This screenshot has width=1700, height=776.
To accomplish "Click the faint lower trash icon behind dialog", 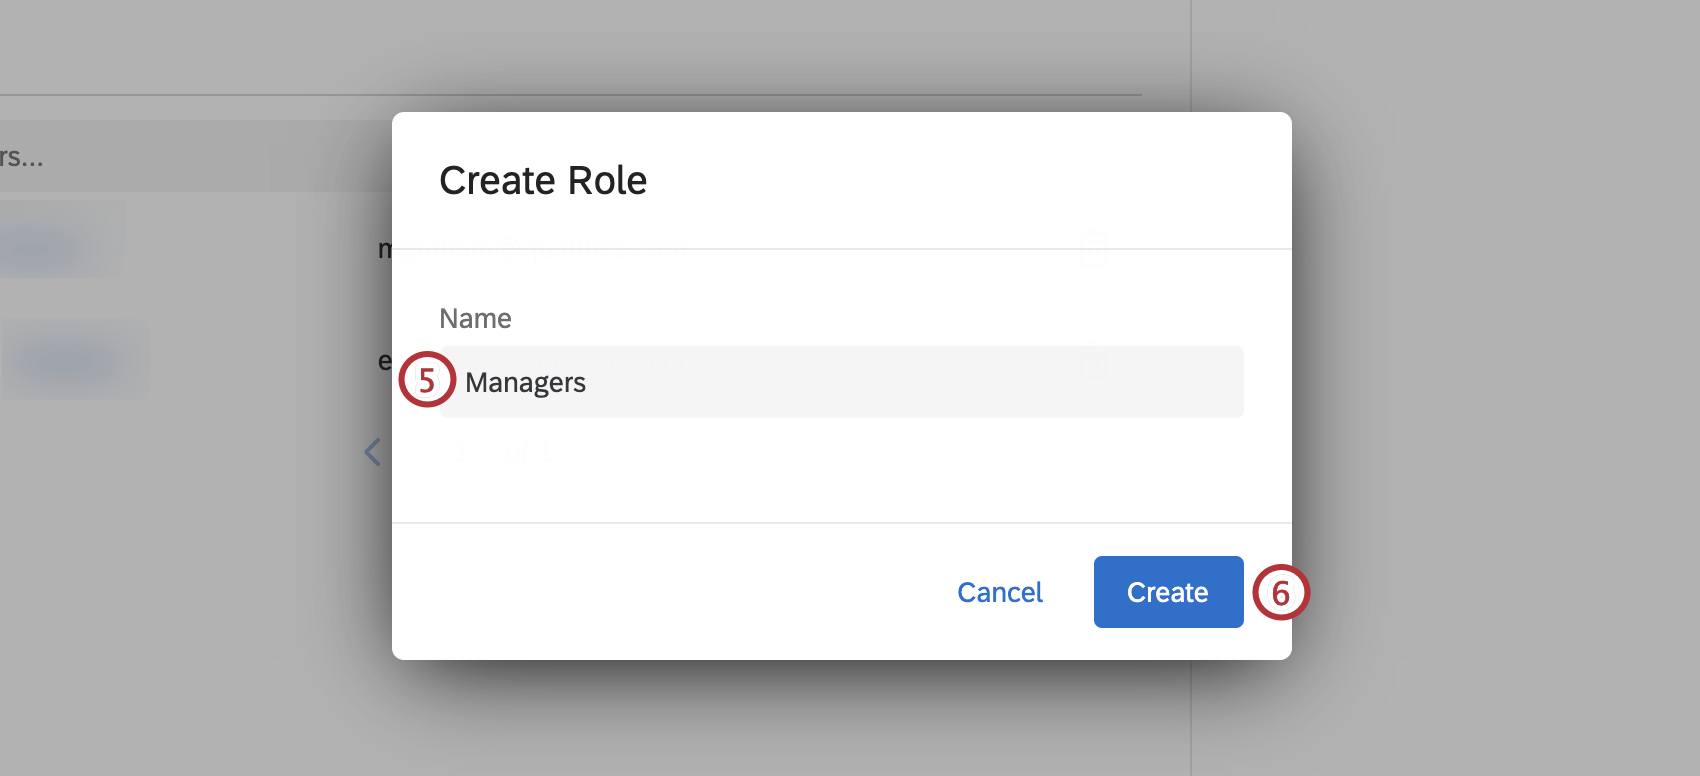I will (1094, 363).
